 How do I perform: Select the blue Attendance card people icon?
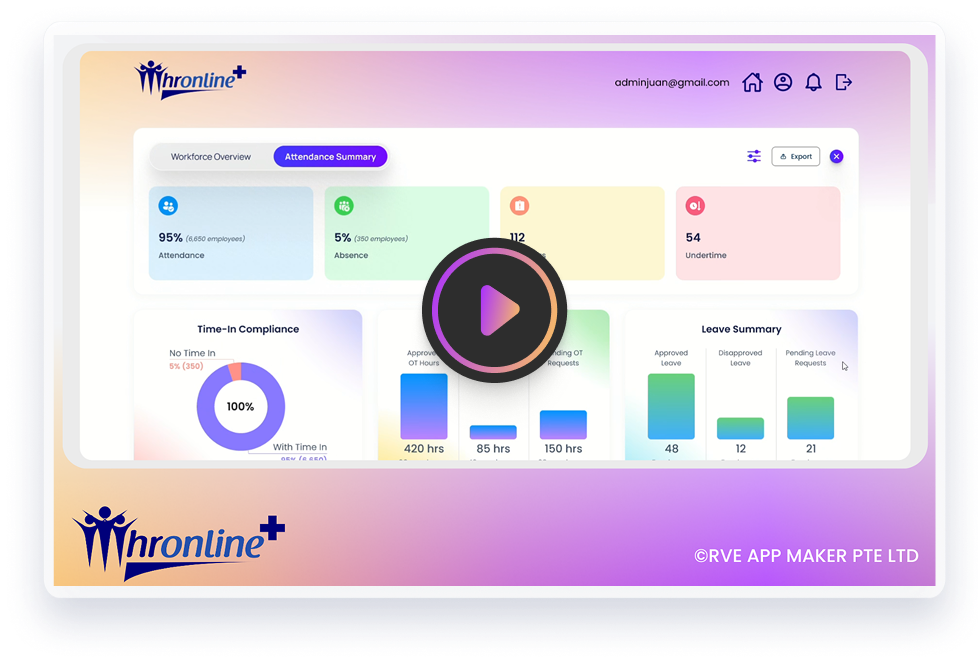click(x=168, y=205)
